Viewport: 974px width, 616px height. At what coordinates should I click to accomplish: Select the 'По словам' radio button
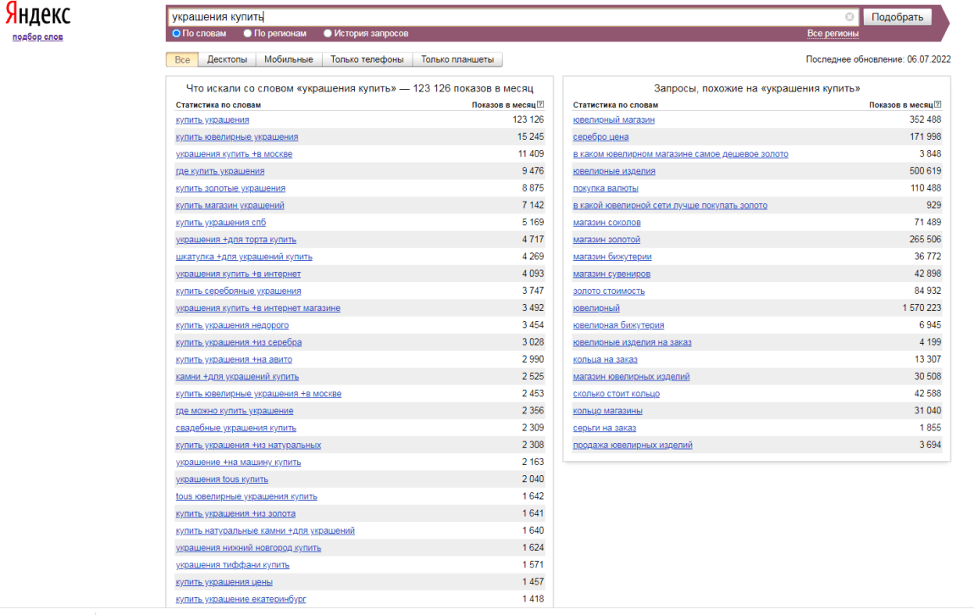coord(176,34)
